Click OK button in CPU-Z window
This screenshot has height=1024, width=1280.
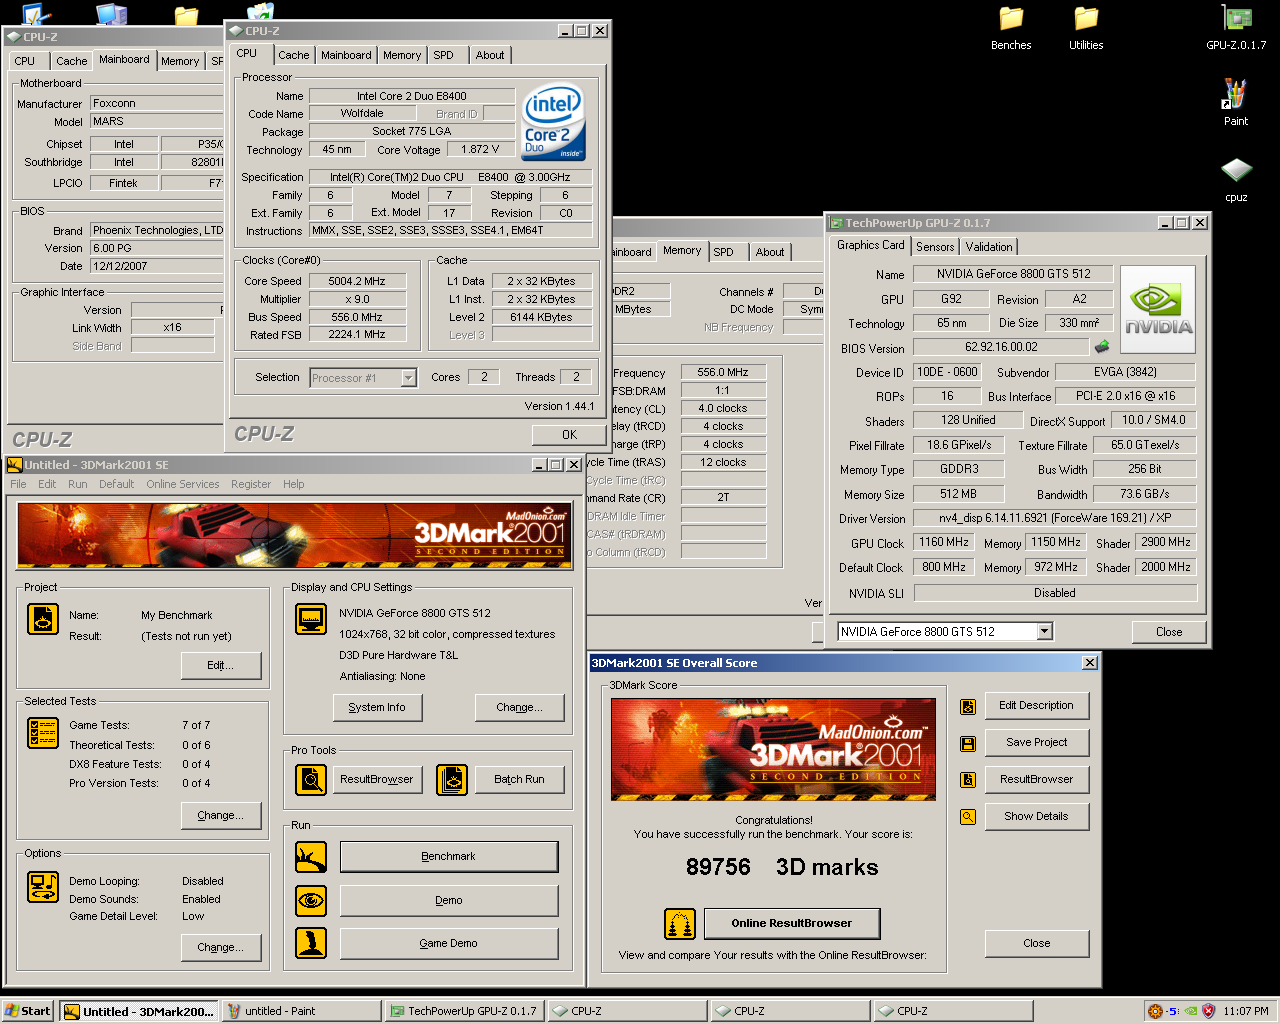click(569, 435)
